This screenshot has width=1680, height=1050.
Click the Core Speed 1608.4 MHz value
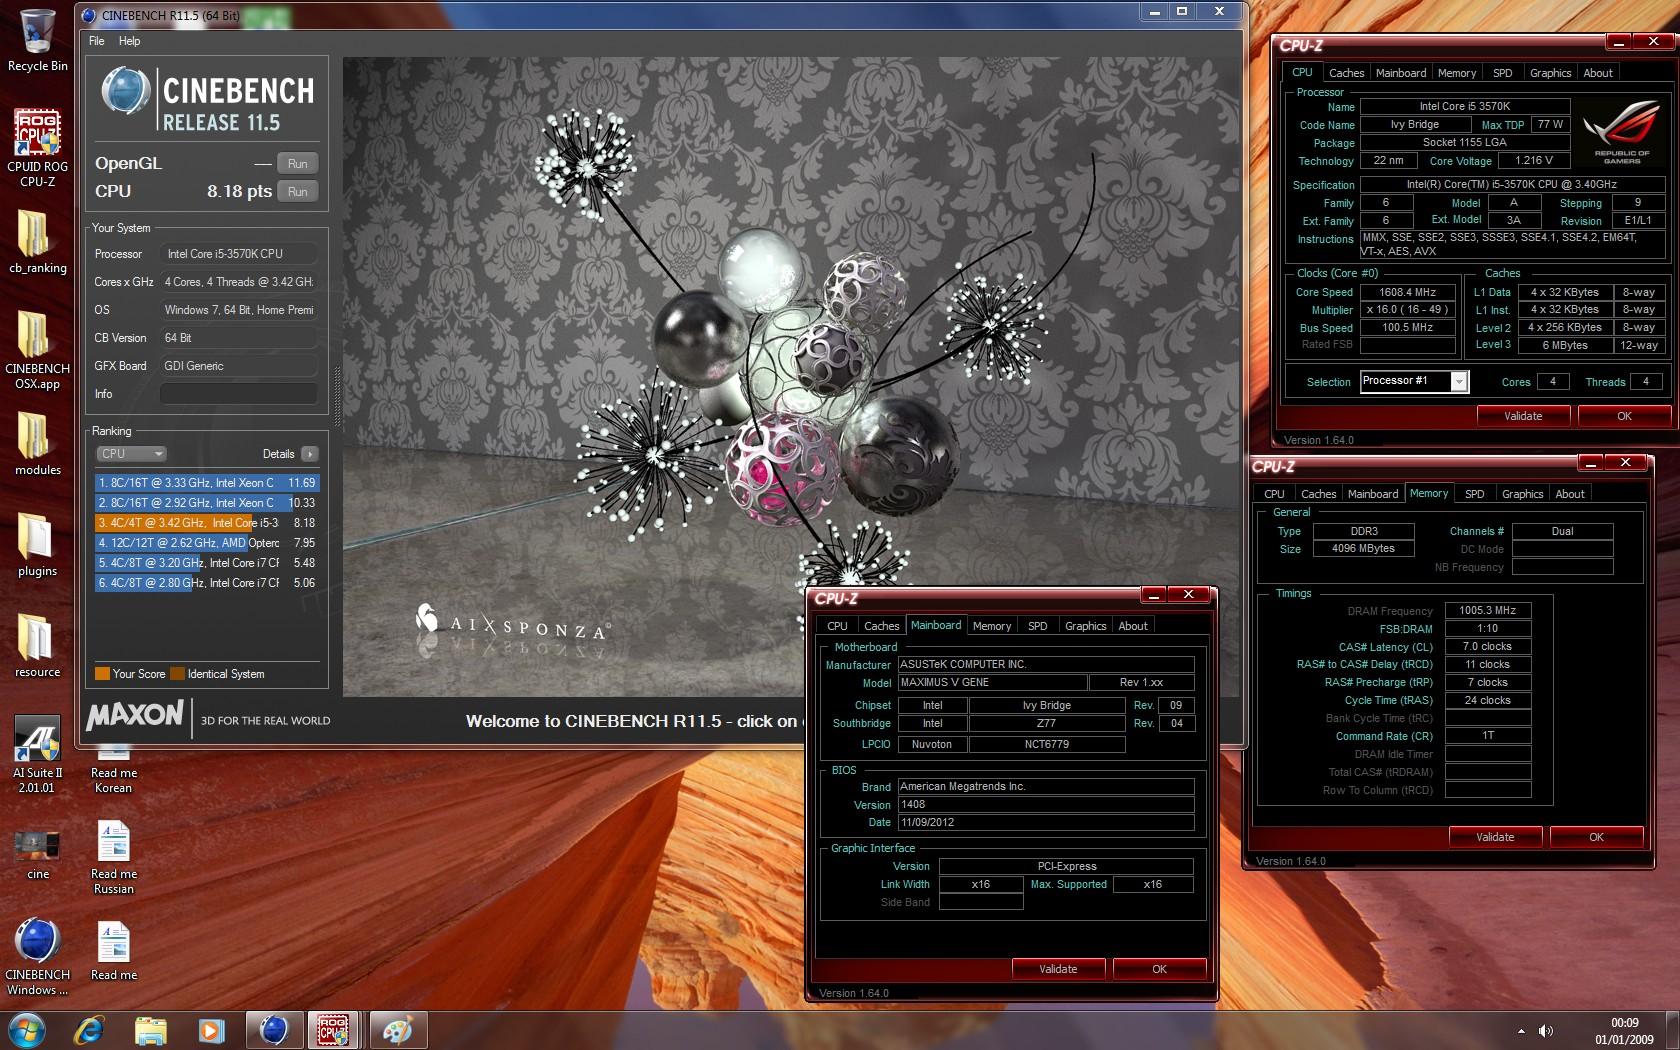pos(1407,293)
